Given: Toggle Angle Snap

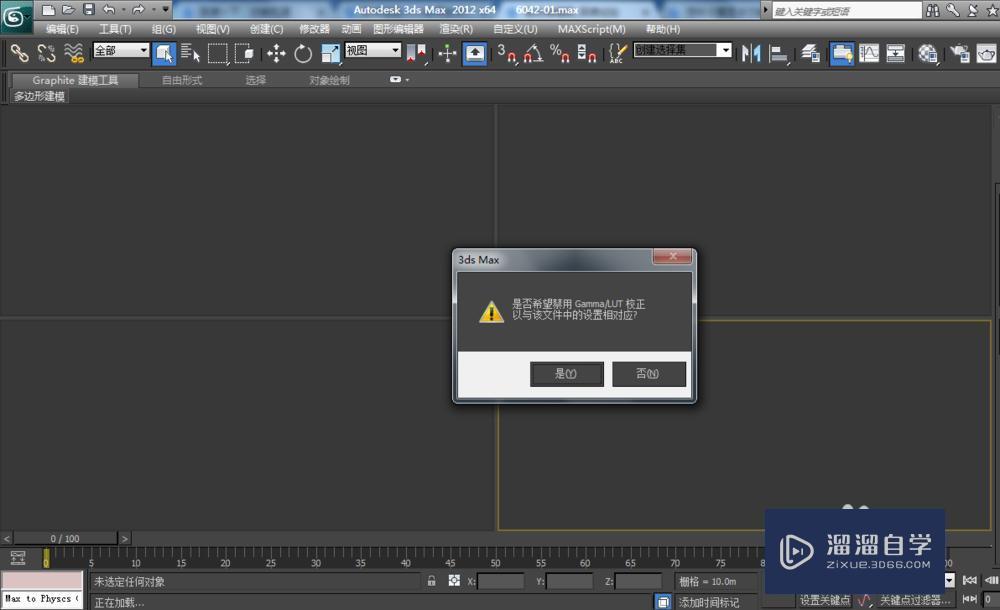Looking at the screenshot, I should (533, 54).
